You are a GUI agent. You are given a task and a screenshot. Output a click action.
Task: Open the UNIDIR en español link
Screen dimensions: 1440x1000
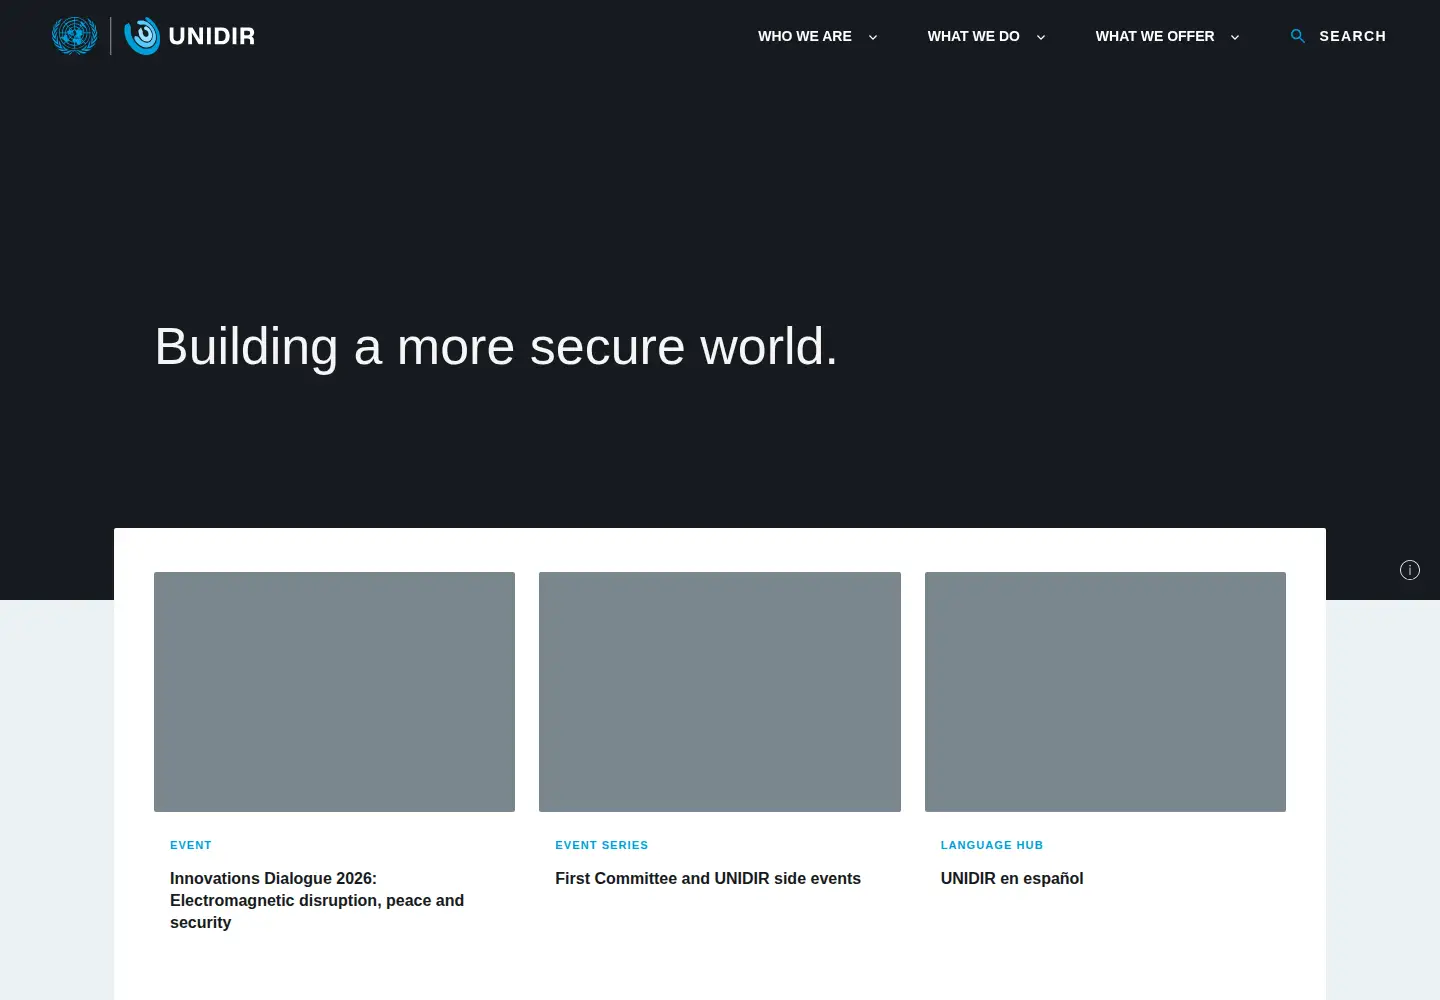pos(1012,878)
